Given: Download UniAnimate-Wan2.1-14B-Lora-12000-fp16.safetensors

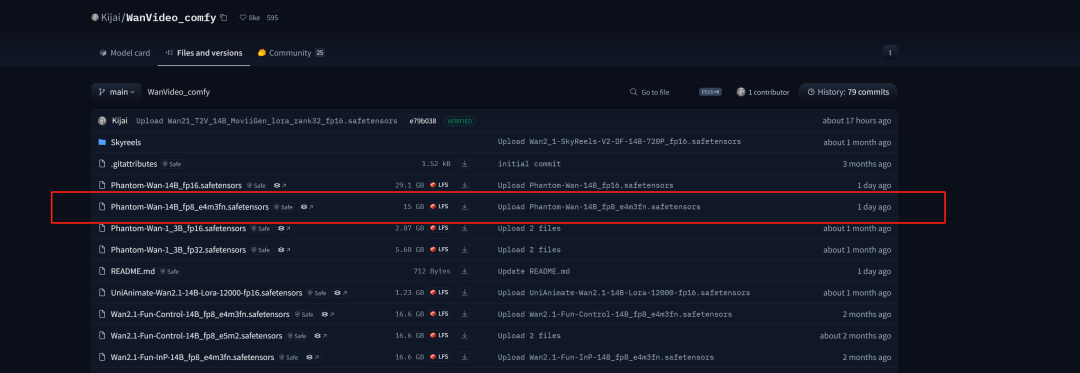Looking at the screenshot, I should 465,292.
